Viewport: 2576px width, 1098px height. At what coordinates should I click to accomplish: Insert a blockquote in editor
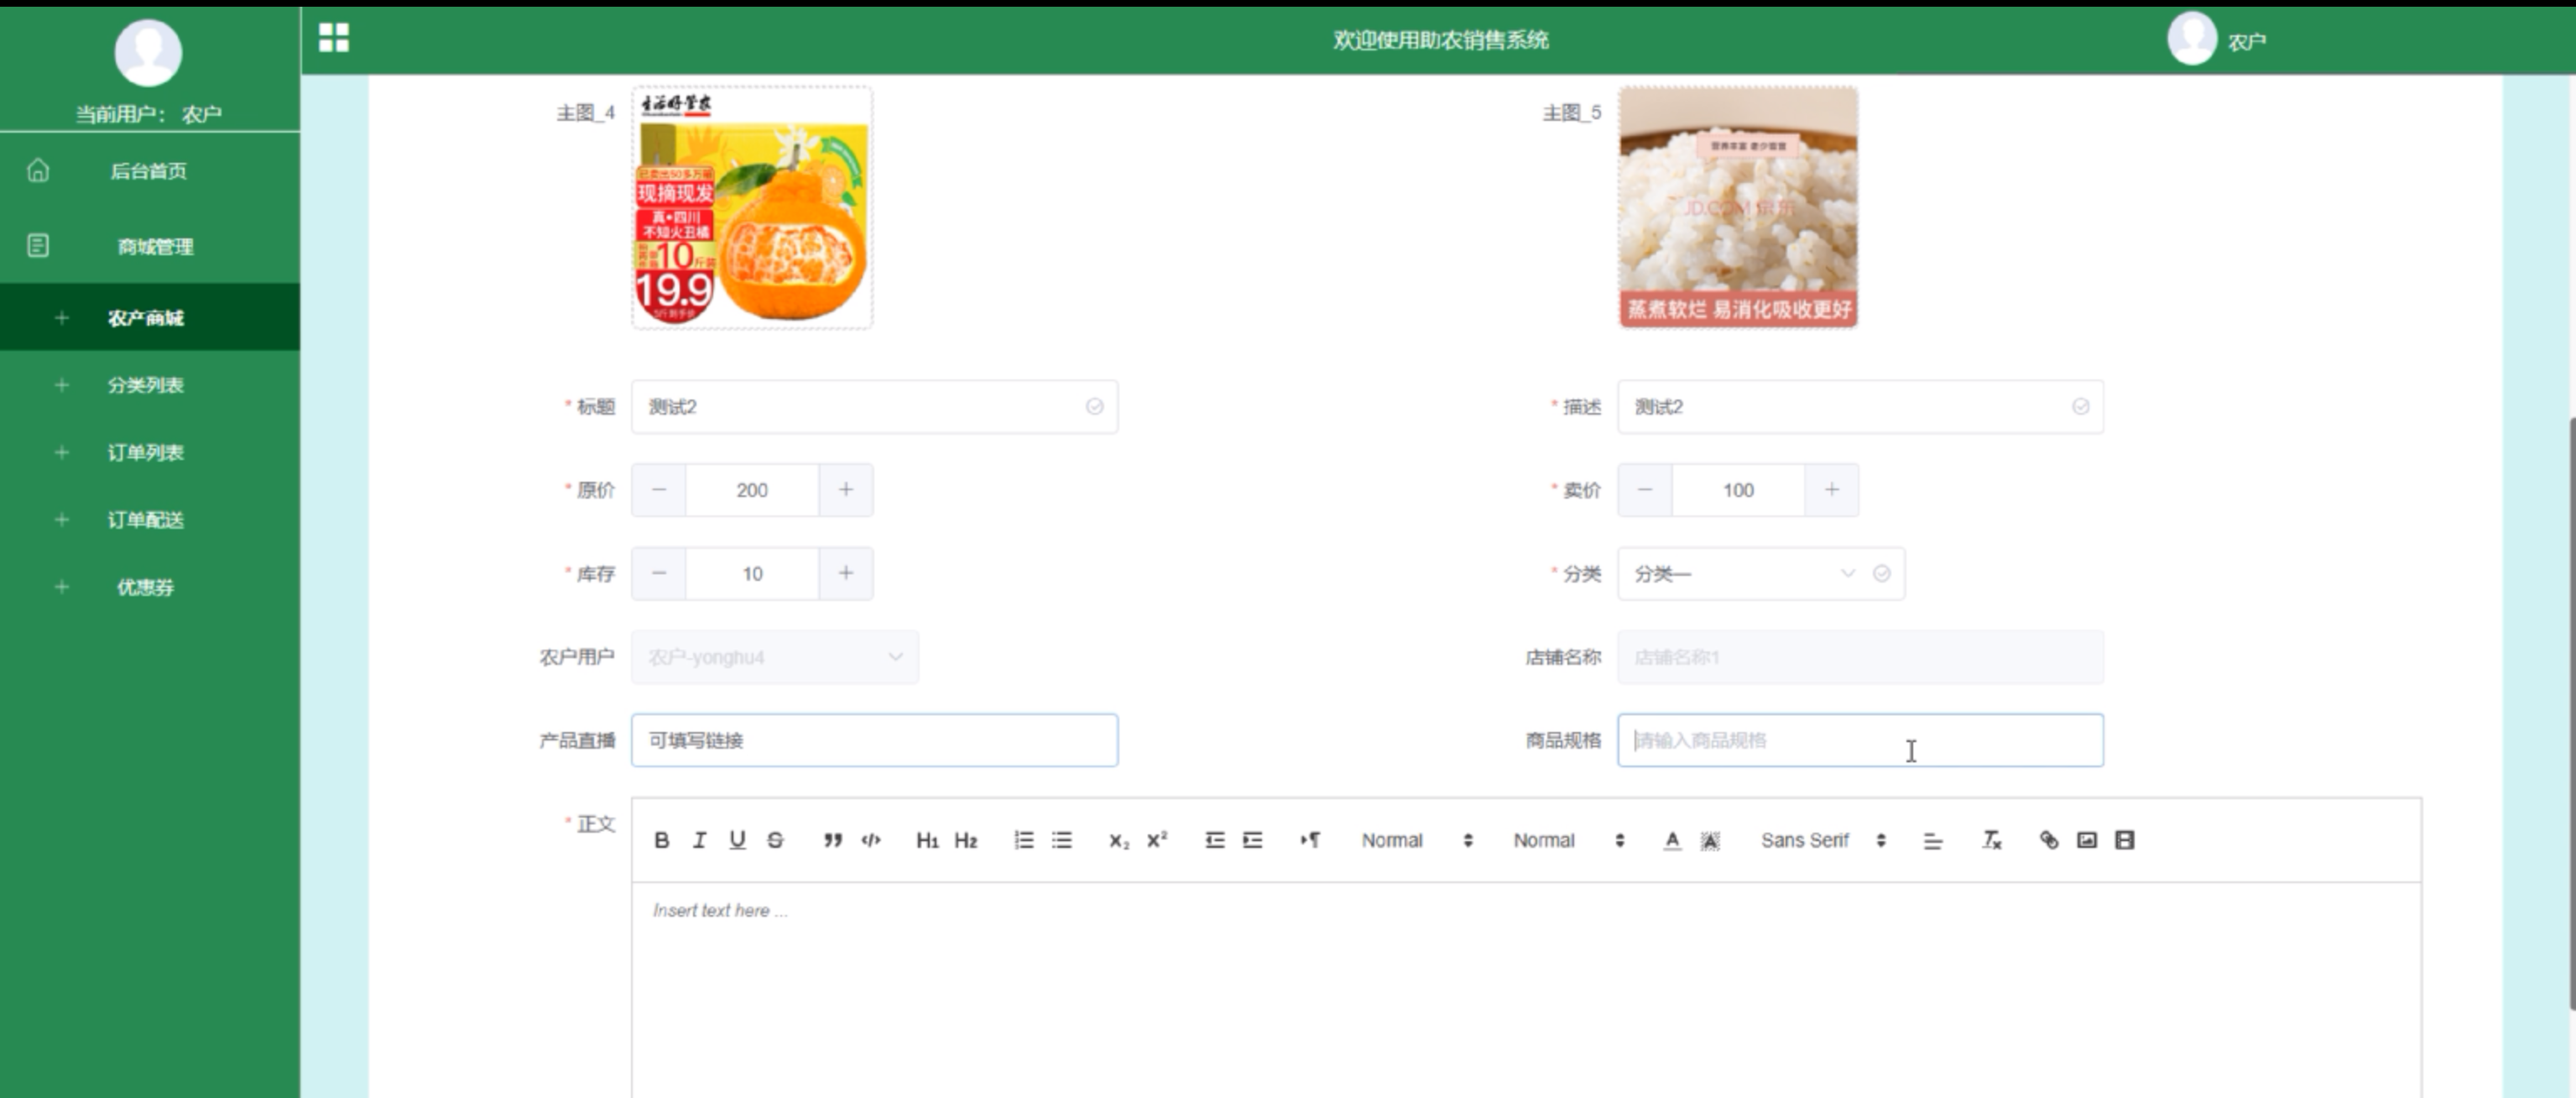tap(832, 840)
